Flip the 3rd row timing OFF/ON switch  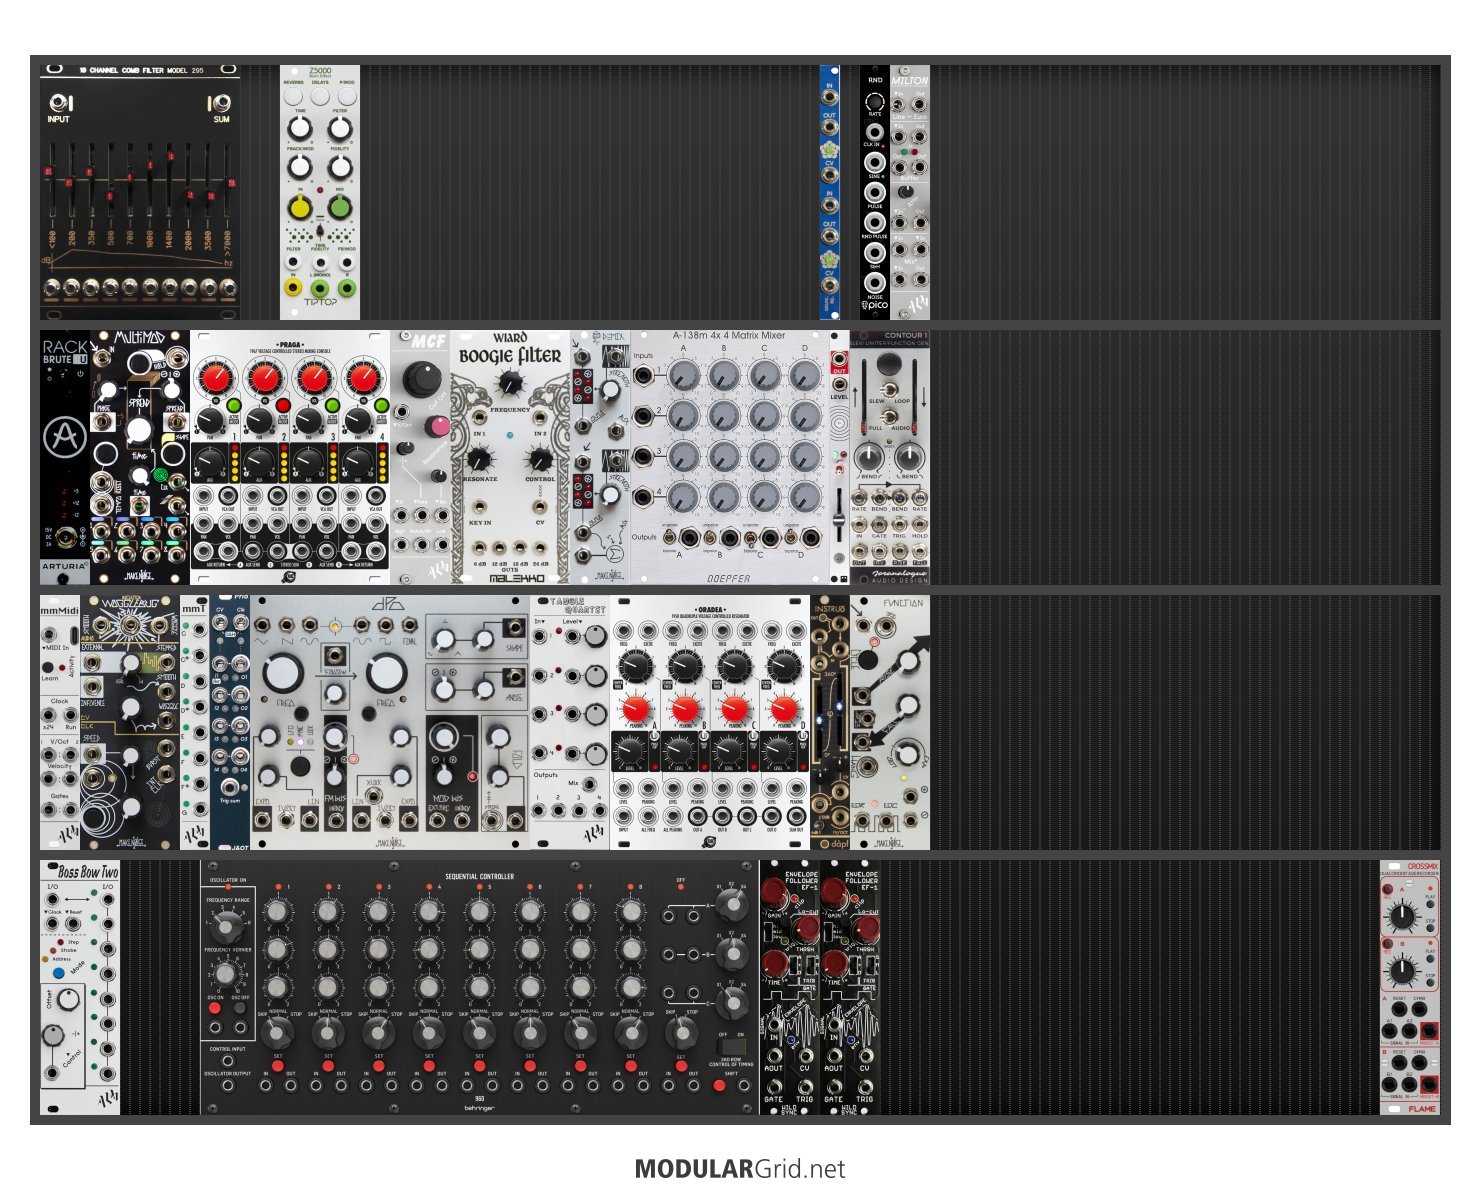click(731, 1046)
